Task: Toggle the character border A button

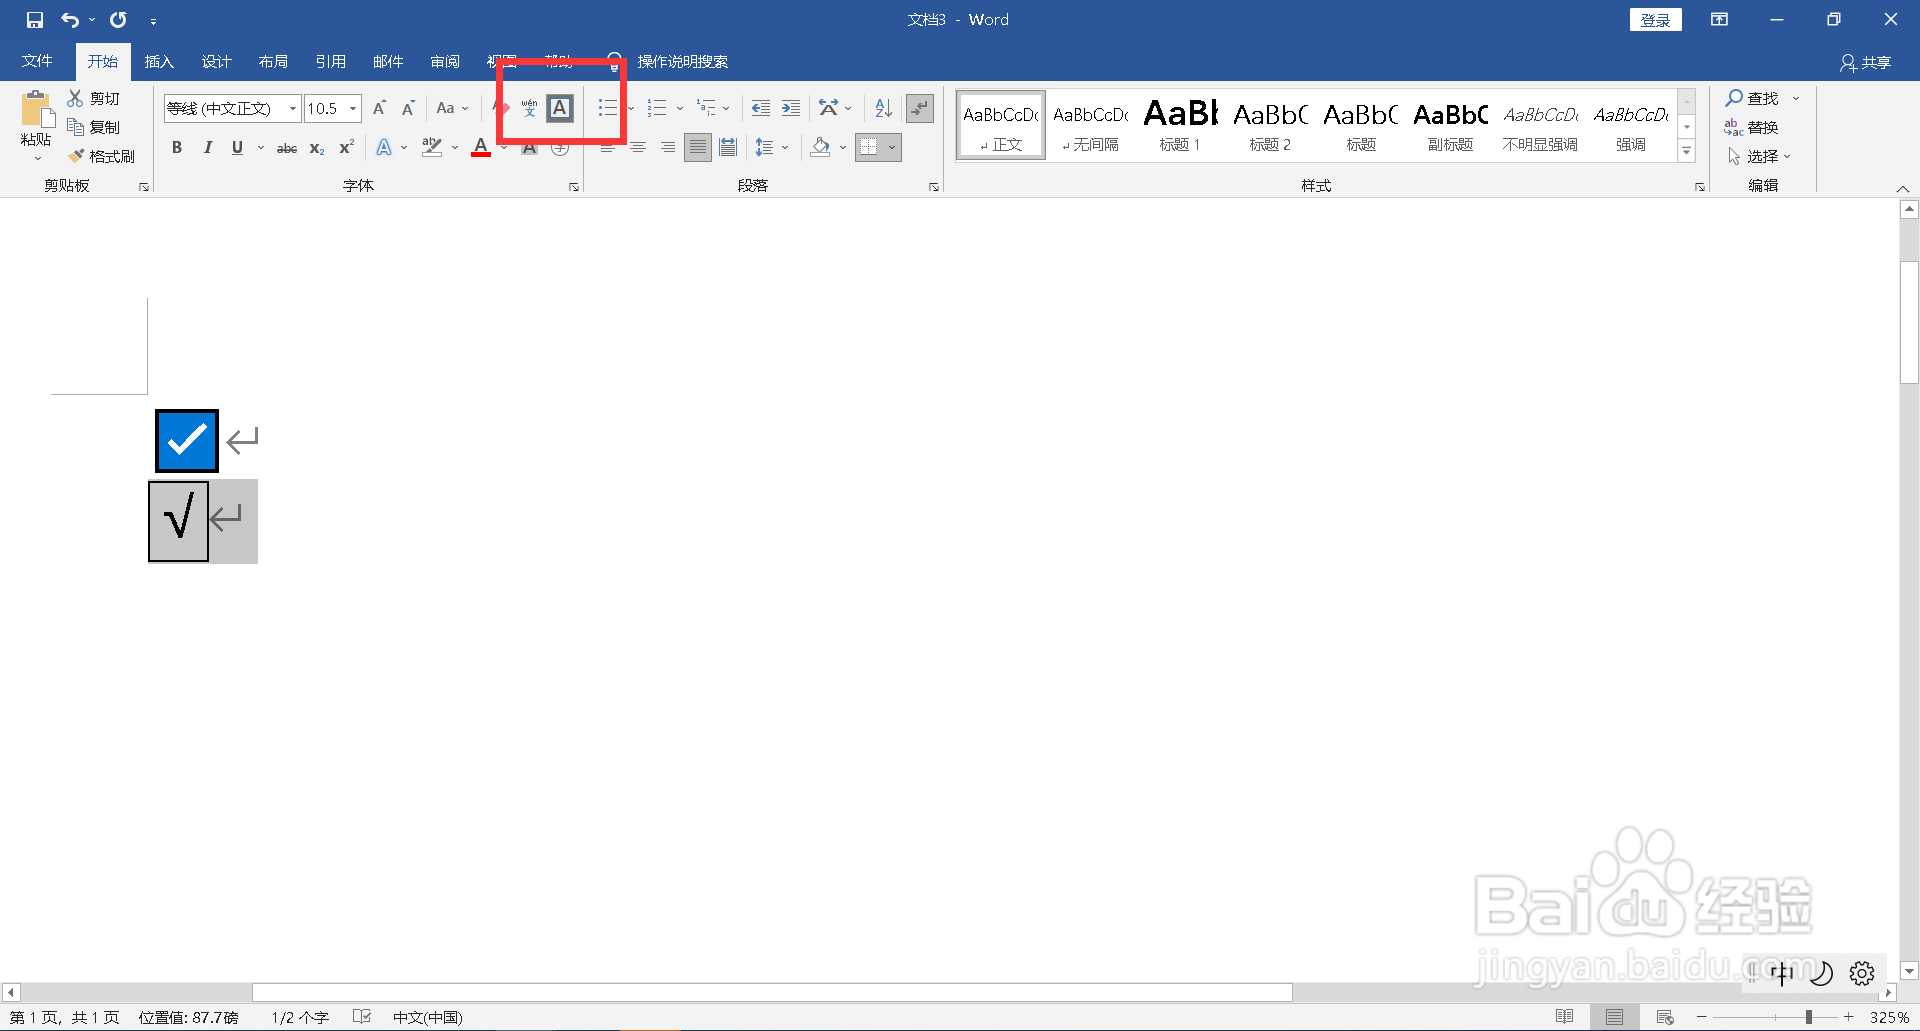Action: click(x=560, y=108)
